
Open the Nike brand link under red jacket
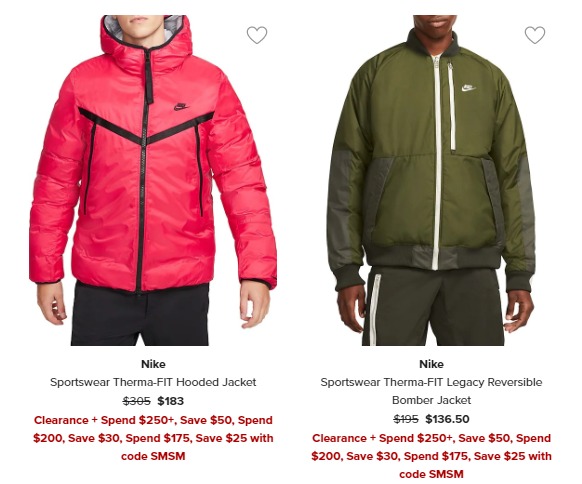tap(153, 364)
